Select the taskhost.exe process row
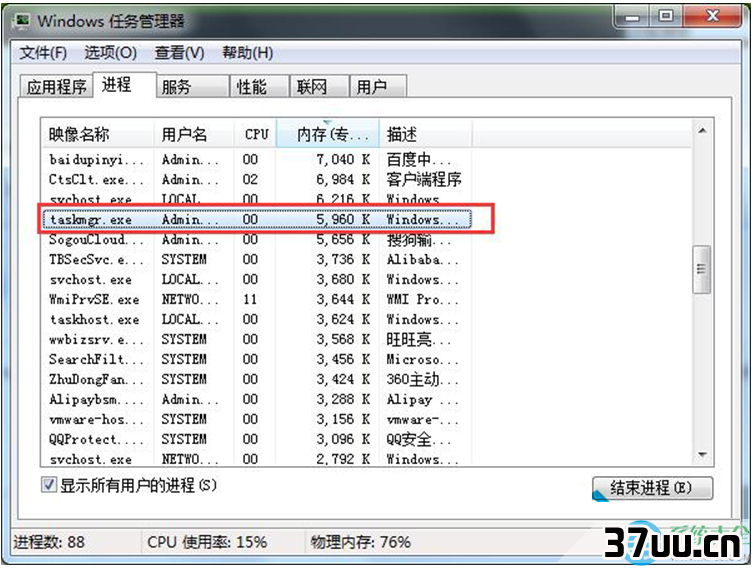753x568 pixels. (x=257, y=320)
